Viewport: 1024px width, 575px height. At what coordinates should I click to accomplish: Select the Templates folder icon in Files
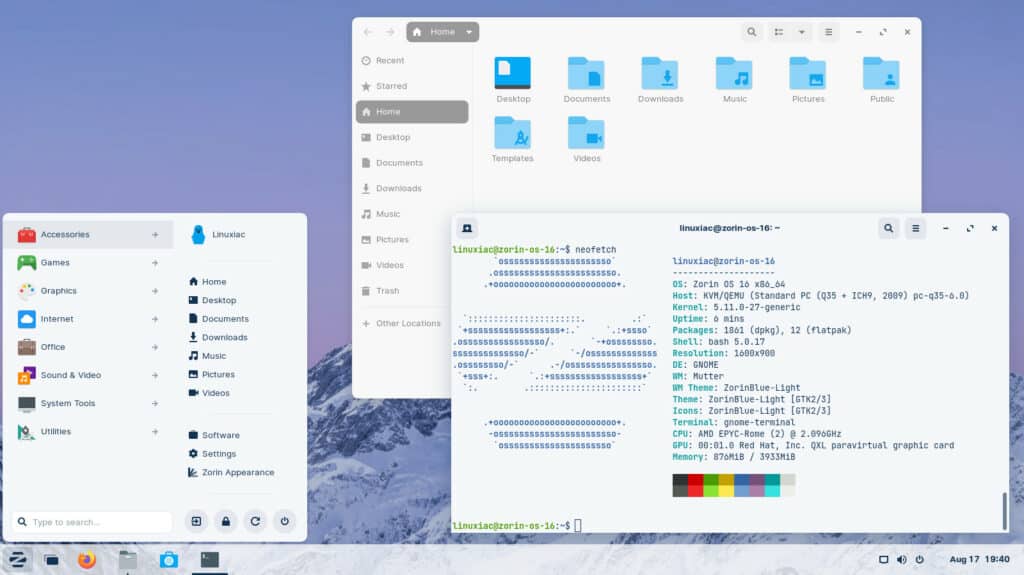pos(513,133)
